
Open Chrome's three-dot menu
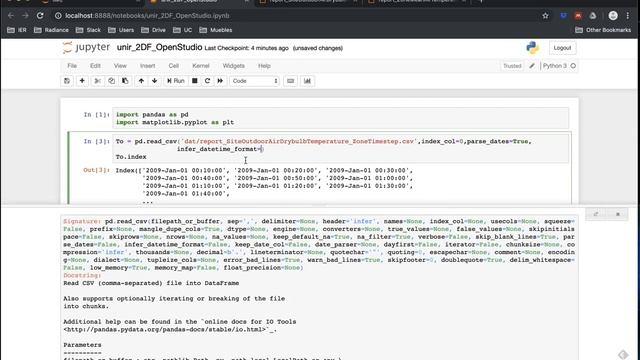point(628,16)
